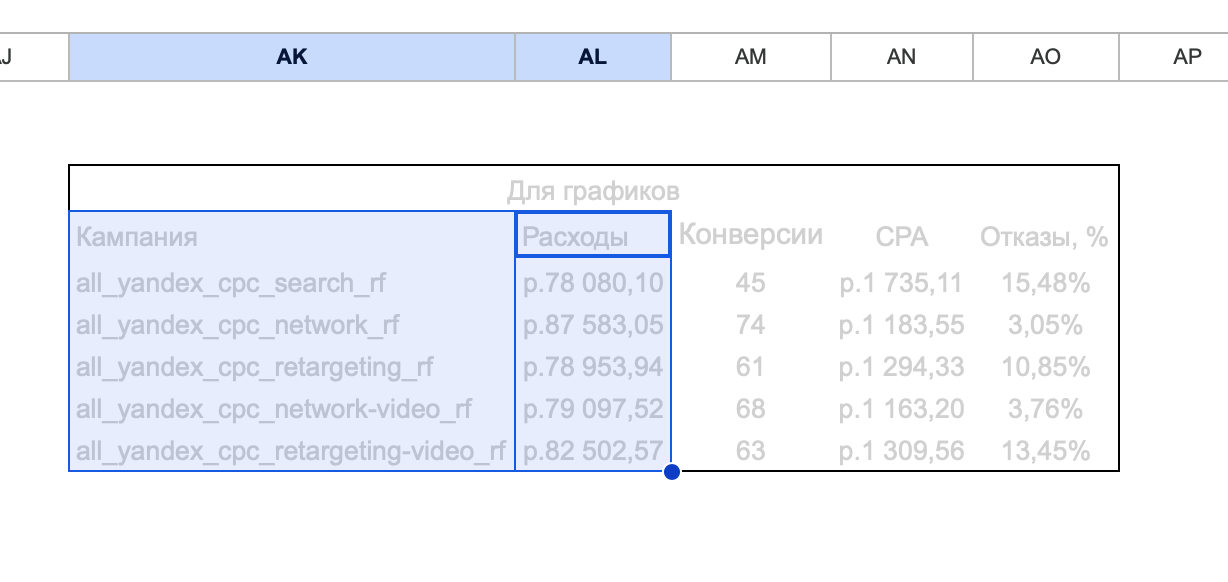Select column header AP
The height and width of the screenshot is (582, 1228).
(x=1188, y=57)
